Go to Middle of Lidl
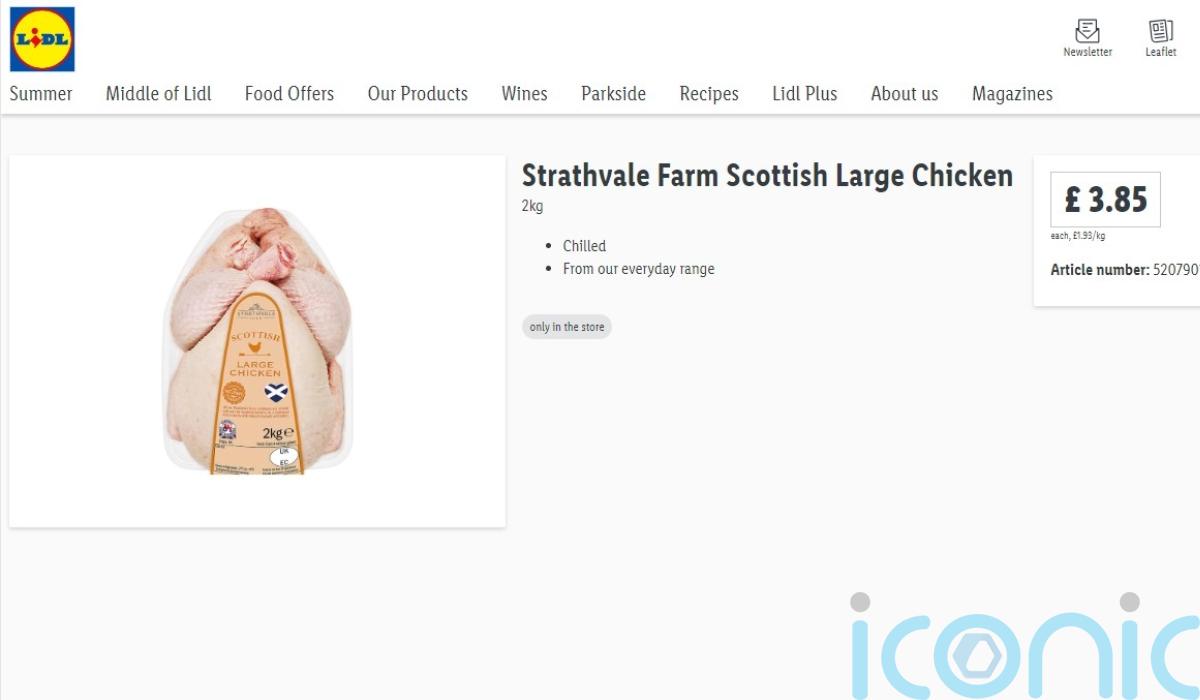 (x=159, y=94)
